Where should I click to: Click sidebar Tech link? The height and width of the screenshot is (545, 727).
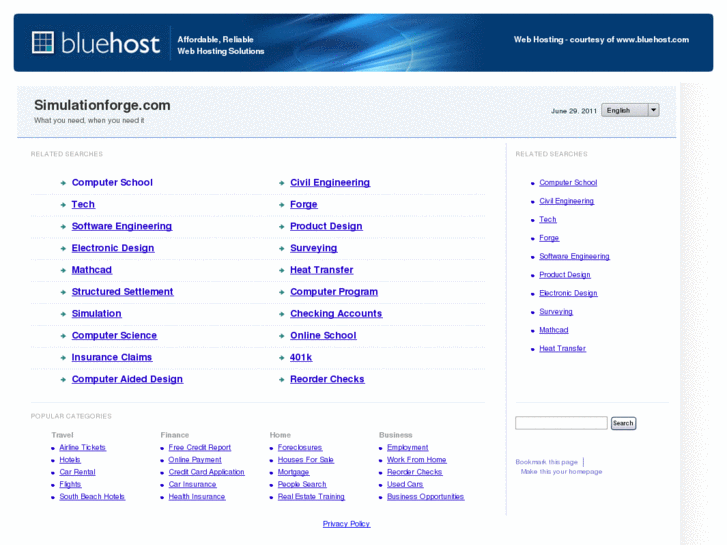[x=548, y=219]
